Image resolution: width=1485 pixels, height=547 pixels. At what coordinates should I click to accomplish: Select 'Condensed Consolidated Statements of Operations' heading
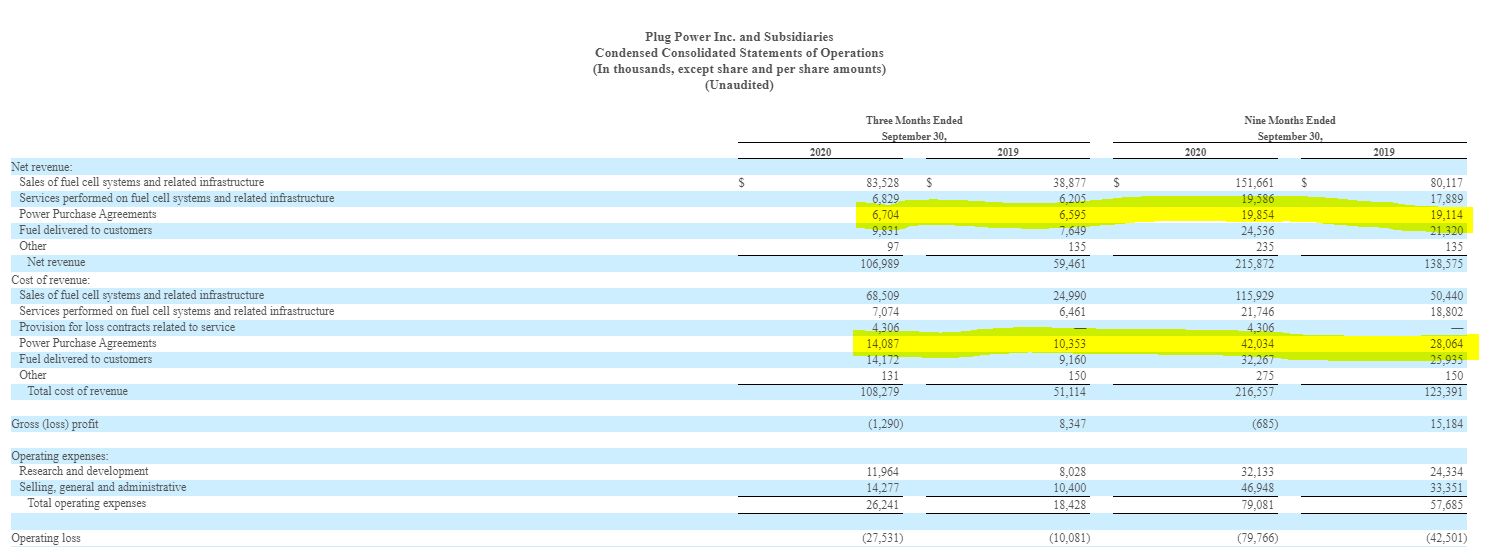[x=739, y=53]
